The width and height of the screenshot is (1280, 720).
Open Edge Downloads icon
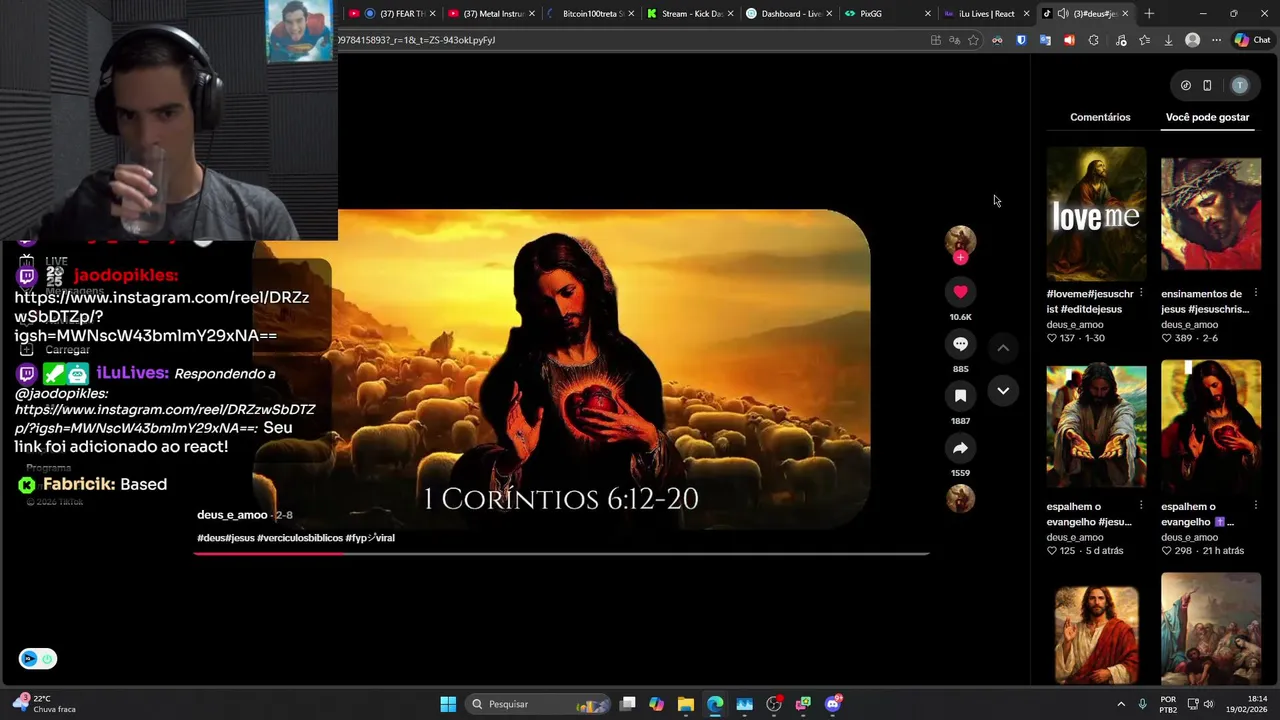(1168, 40)
